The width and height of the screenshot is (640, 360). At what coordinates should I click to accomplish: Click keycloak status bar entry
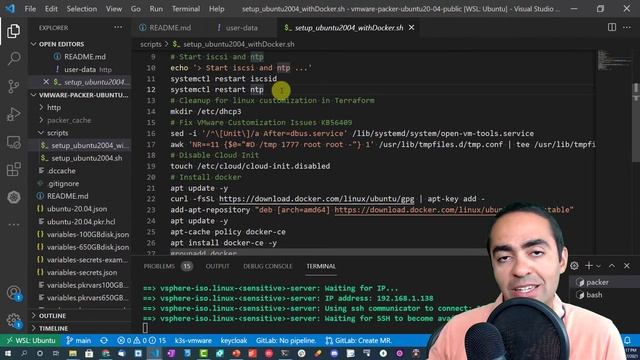[234, 340]
